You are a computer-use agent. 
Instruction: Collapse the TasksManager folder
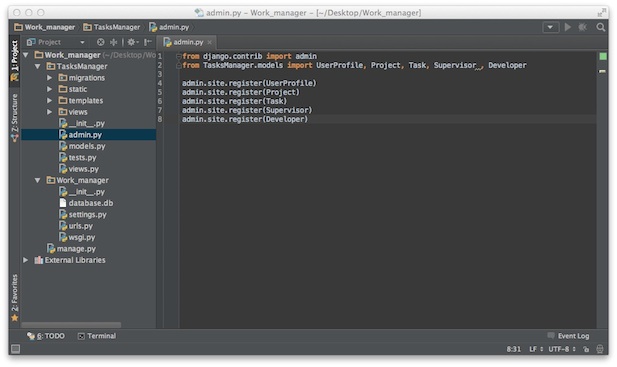click(38, 66)
